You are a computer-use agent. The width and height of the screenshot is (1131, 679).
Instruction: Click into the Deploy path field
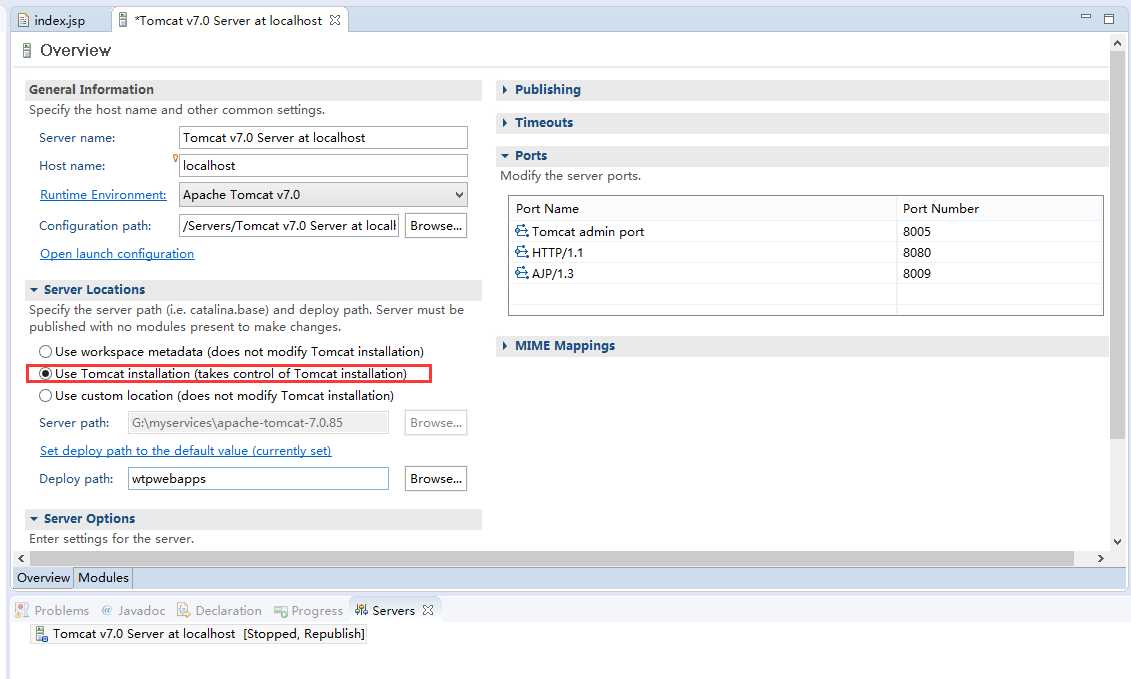click(x=258, y=478)
